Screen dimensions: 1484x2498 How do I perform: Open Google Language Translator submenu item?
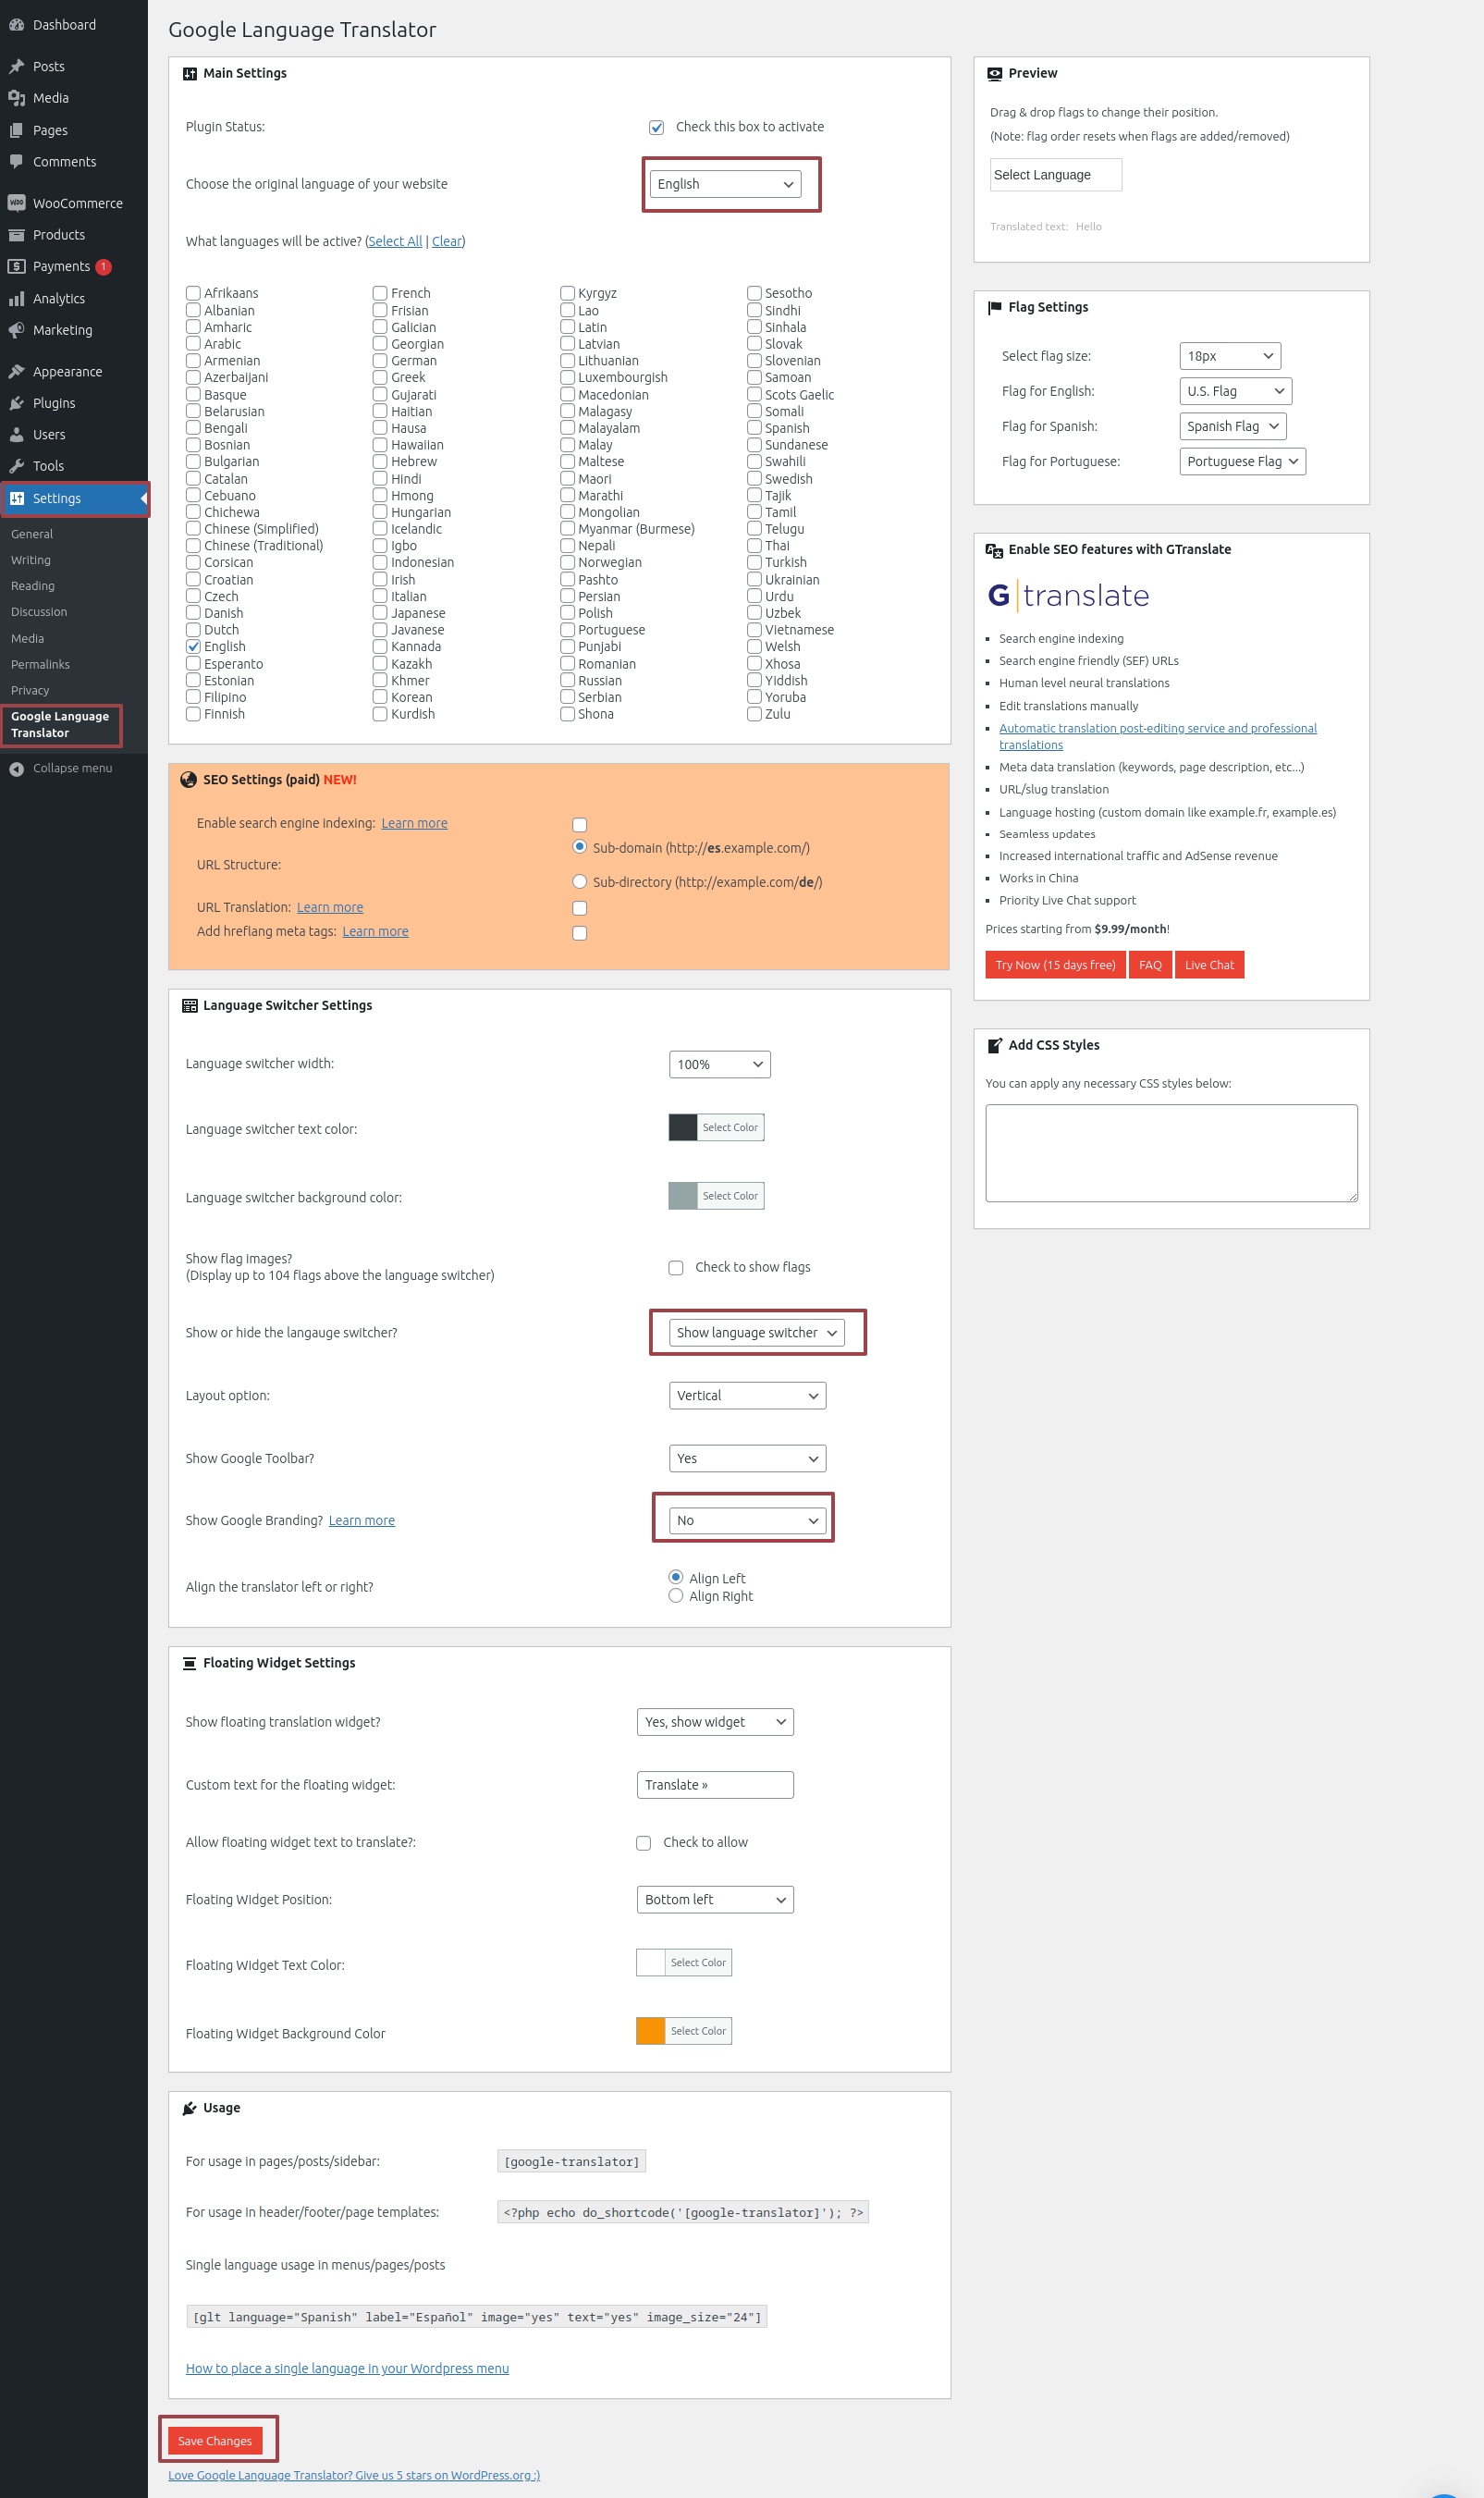60,725
